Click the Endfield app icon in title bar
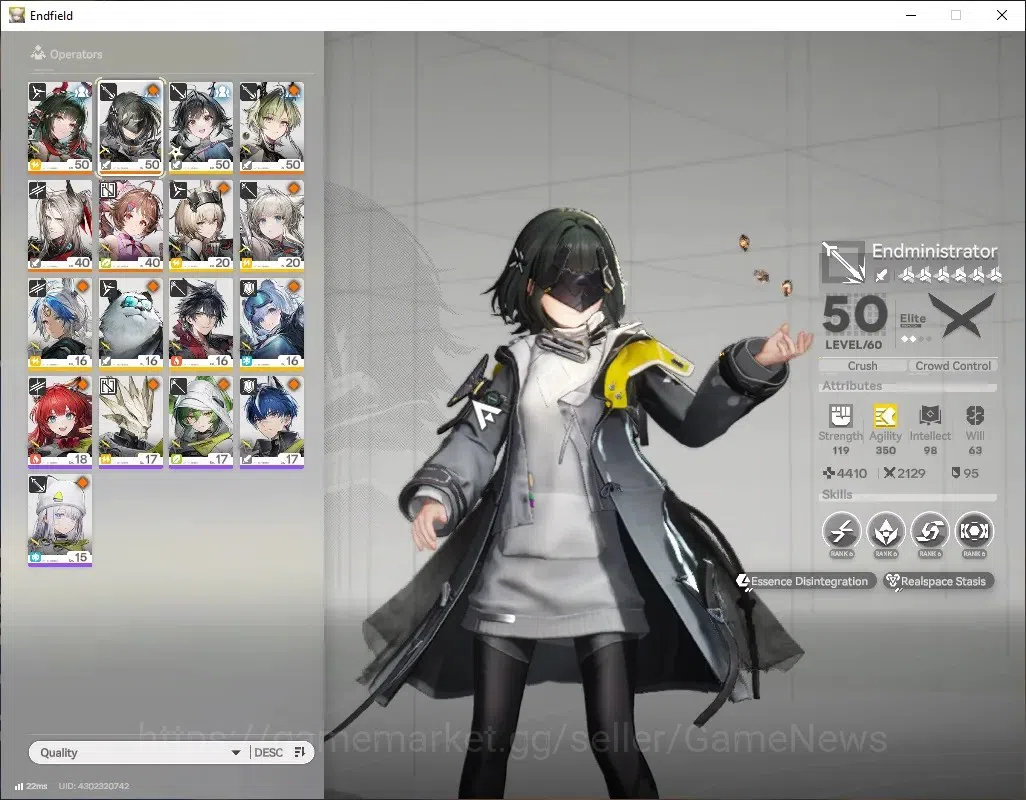The width and height of the screenshot is (1026, 800). [16, 14]
